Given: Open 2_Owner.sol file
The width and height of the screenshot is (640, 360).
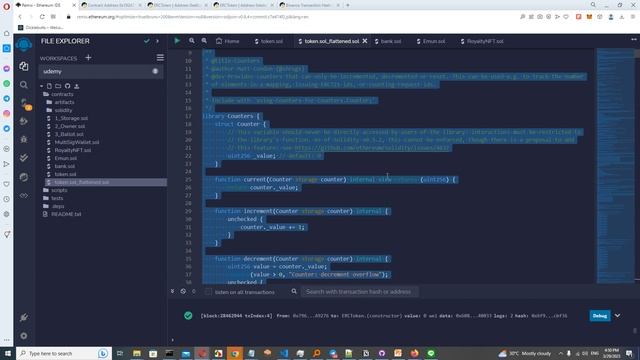Looking at the screenshot, I should coord(69,126).
